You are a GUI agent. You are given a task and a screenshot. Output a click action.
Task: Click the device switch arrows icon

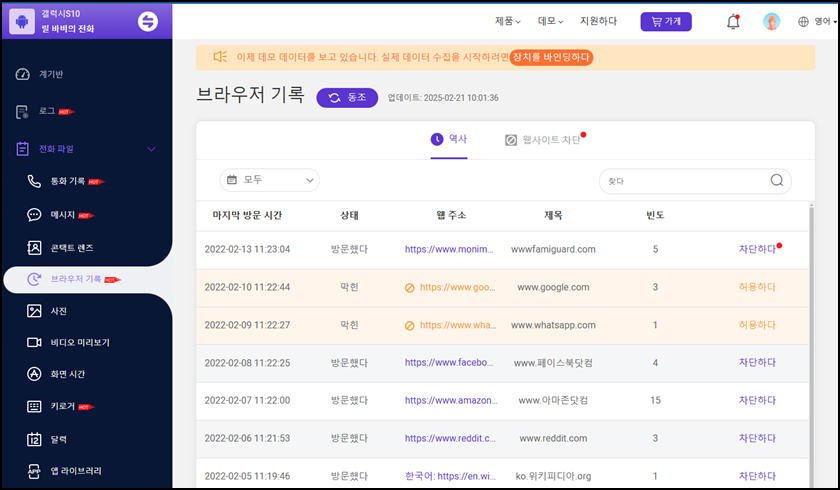click(x=148, y=21)
